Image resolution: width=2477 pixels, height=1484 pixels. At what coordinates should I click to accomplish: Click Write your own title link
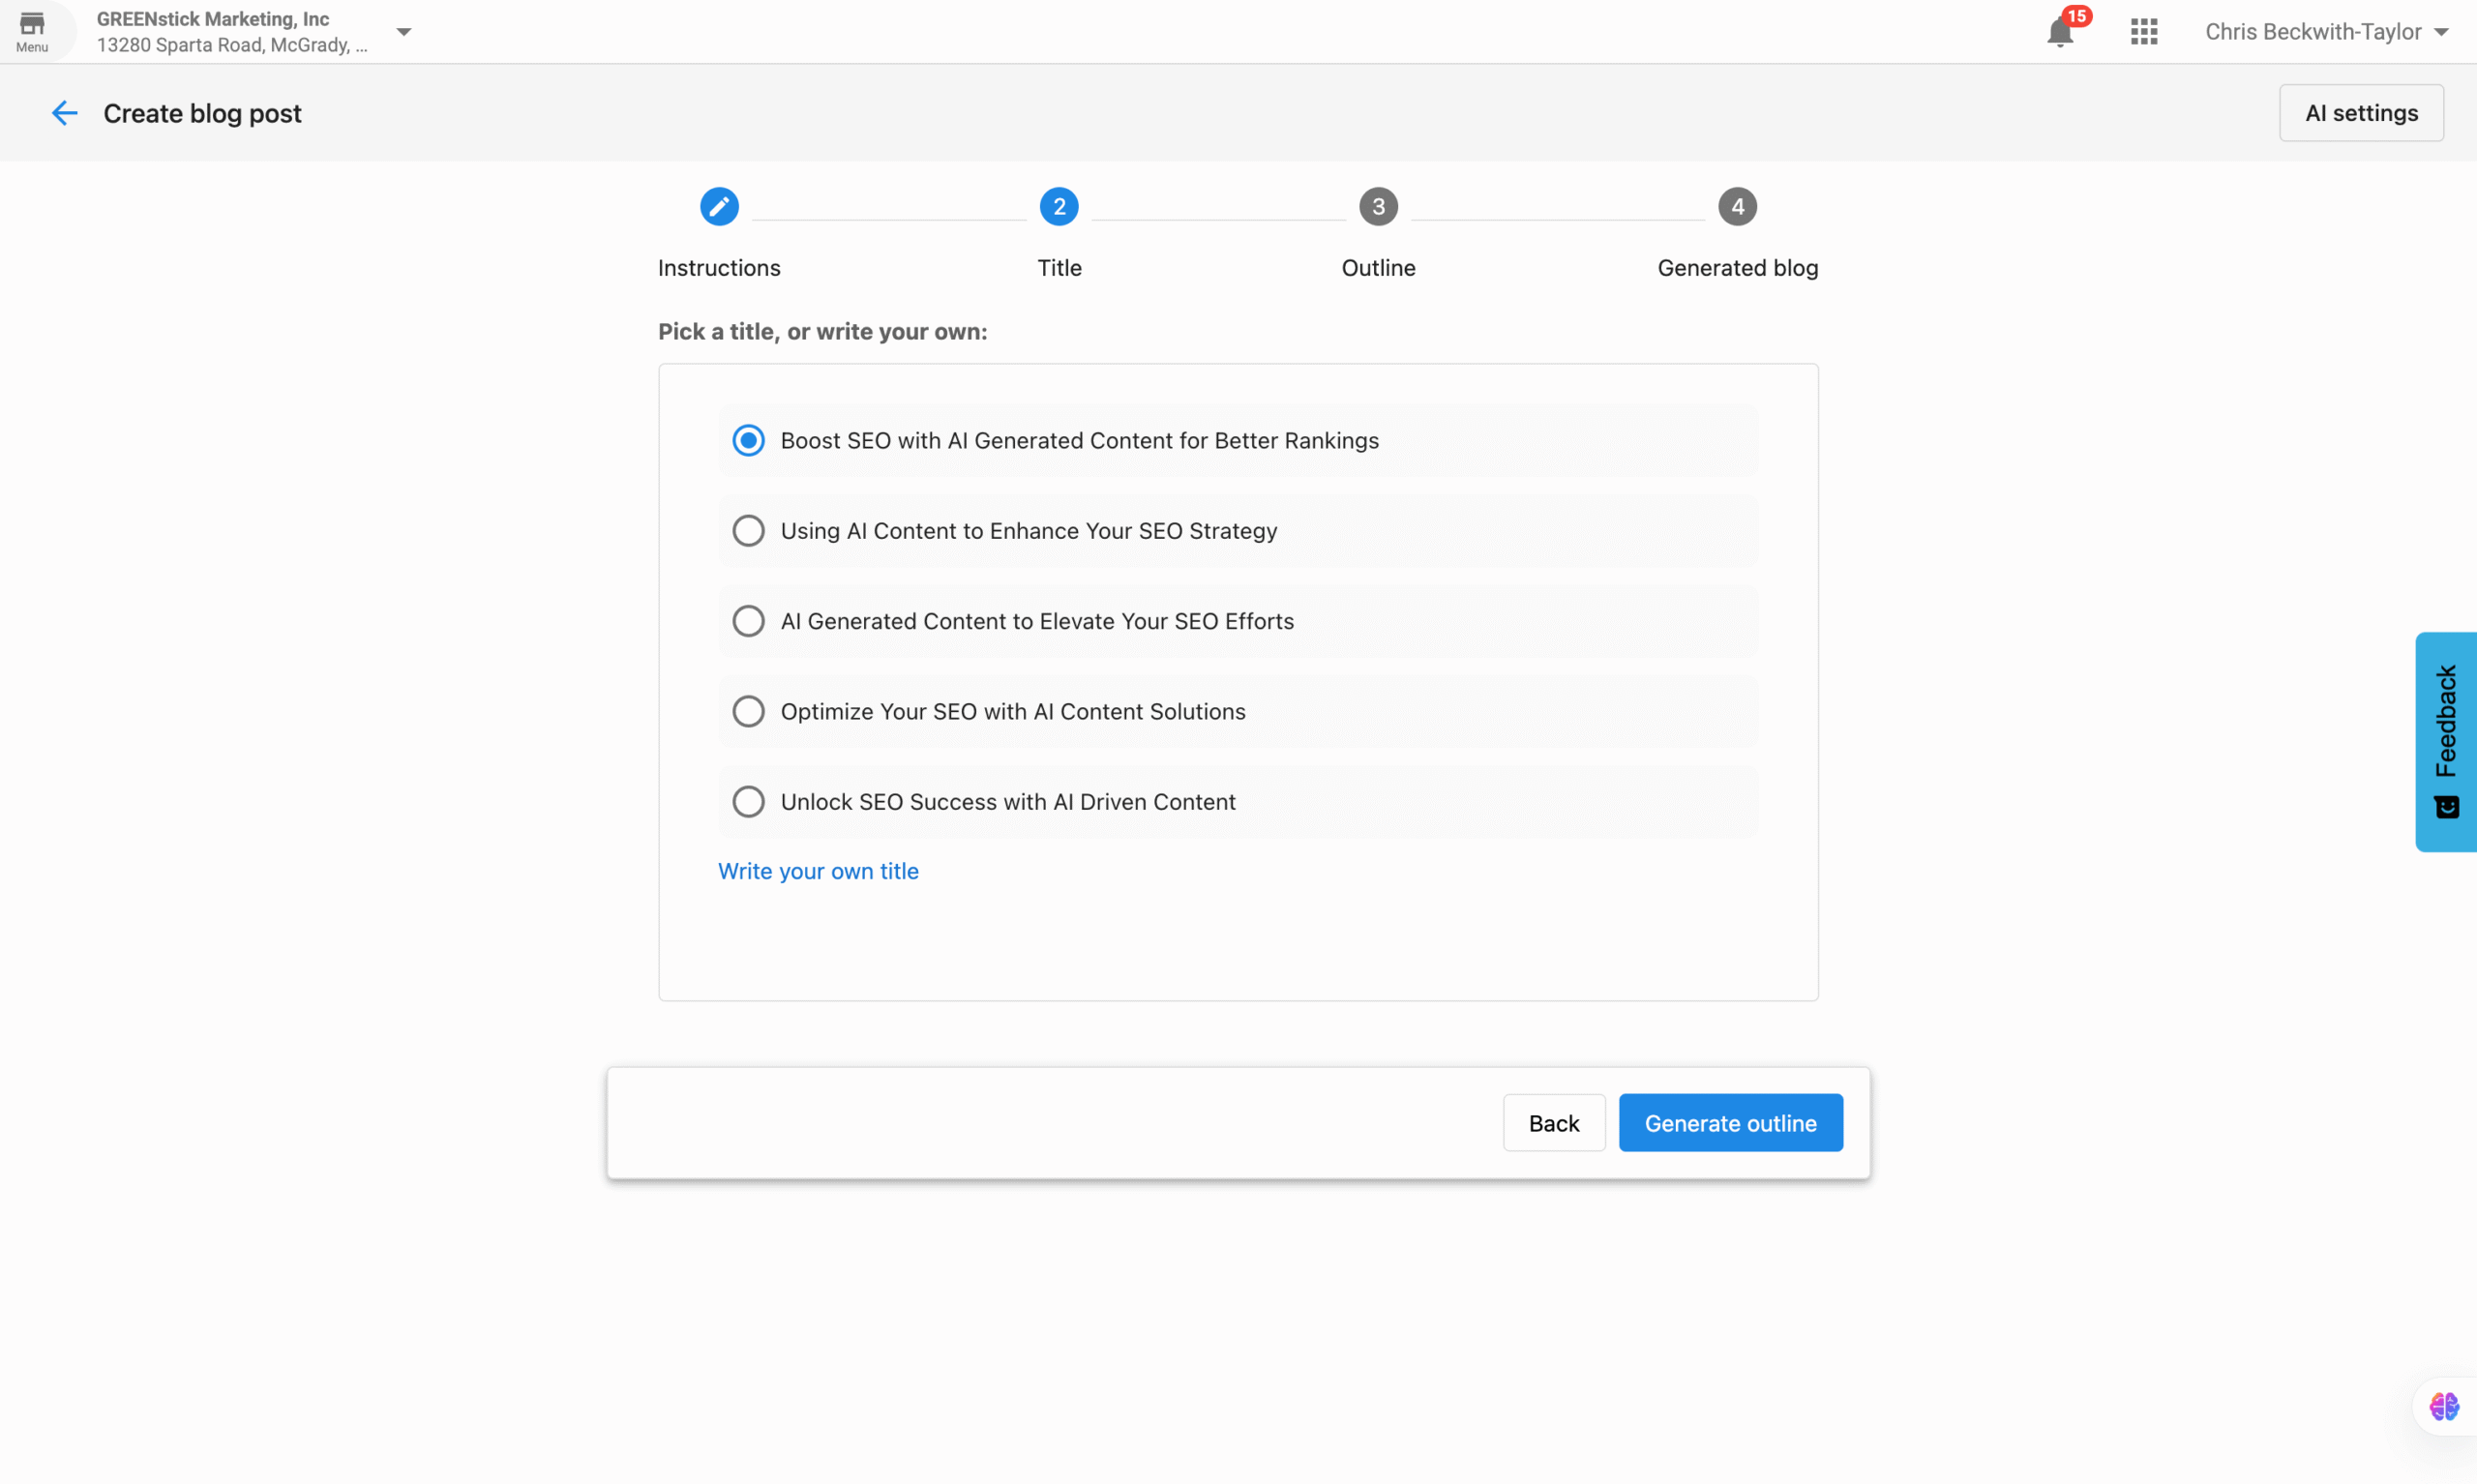(x=818, y=871)
